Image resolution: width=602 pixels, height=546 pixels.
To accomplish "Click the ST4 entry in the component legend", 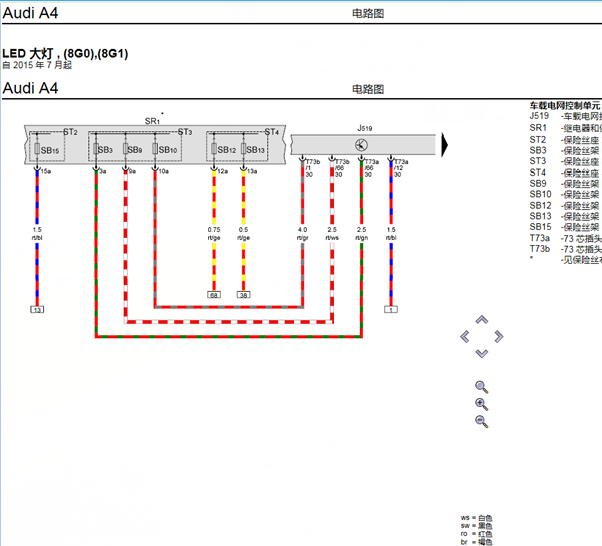I will [x=566, y=173].
